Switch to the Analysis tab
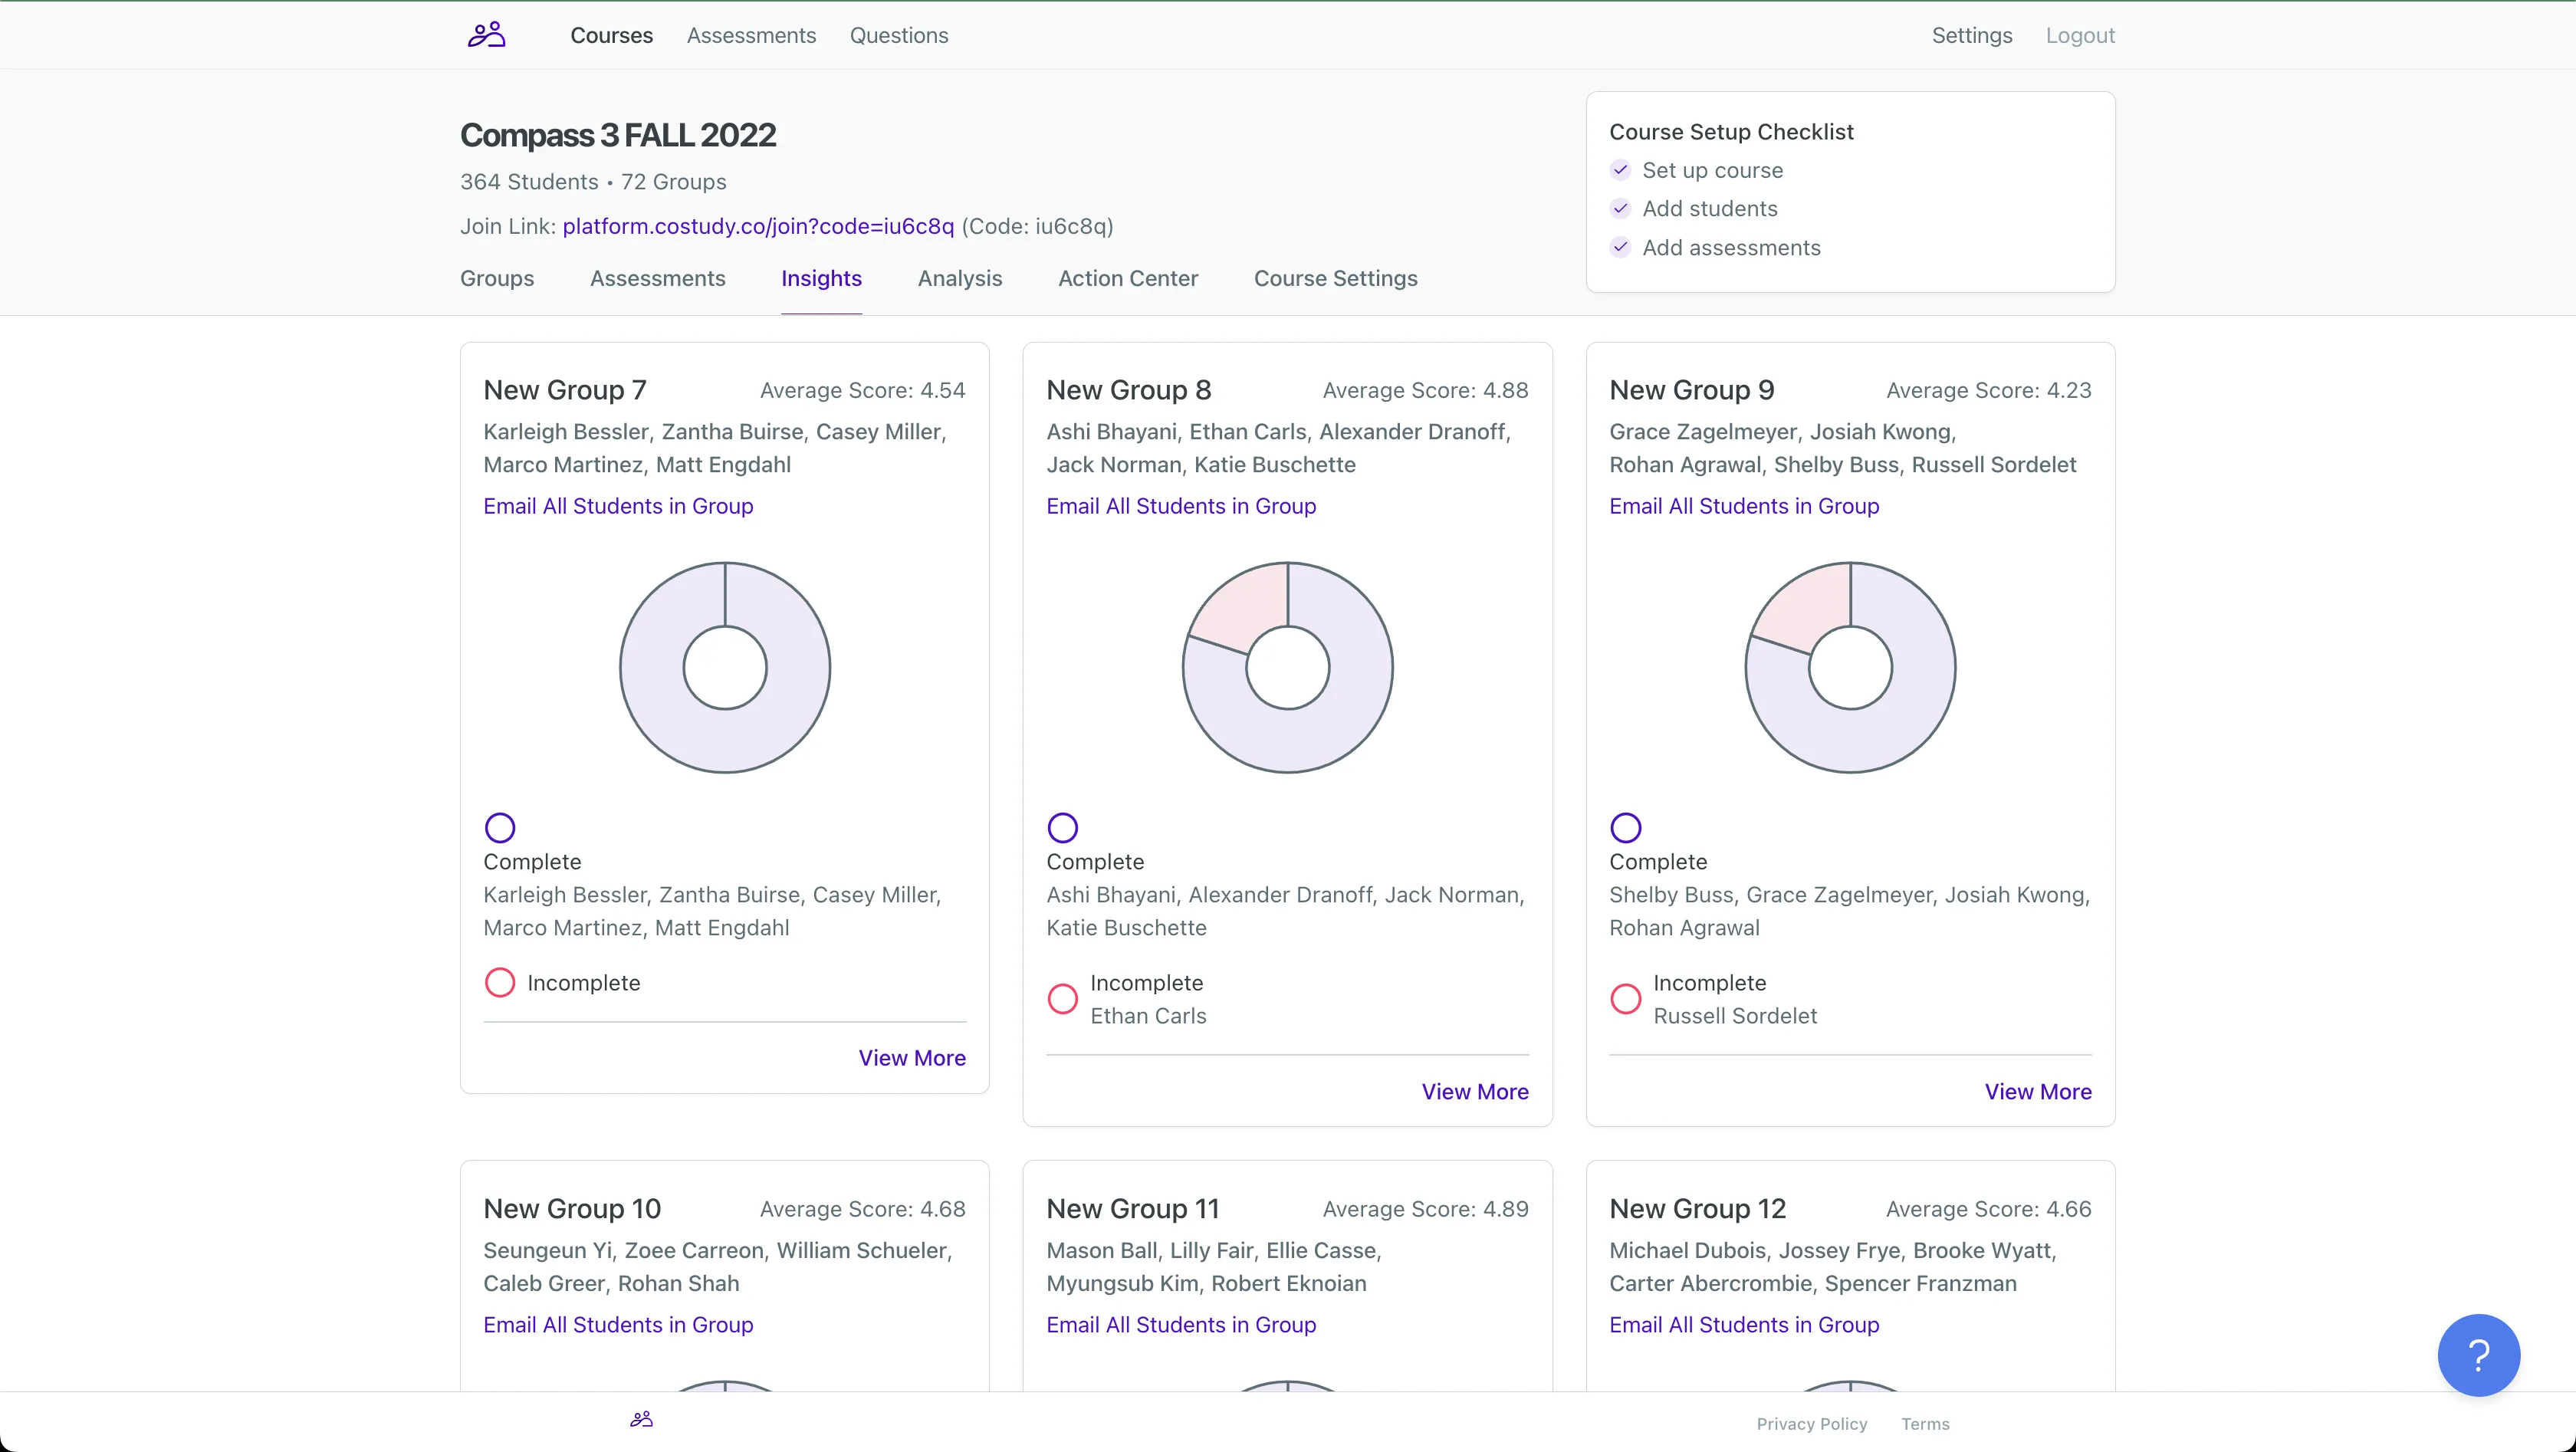2576x1452 pixels. pos(959,278)
